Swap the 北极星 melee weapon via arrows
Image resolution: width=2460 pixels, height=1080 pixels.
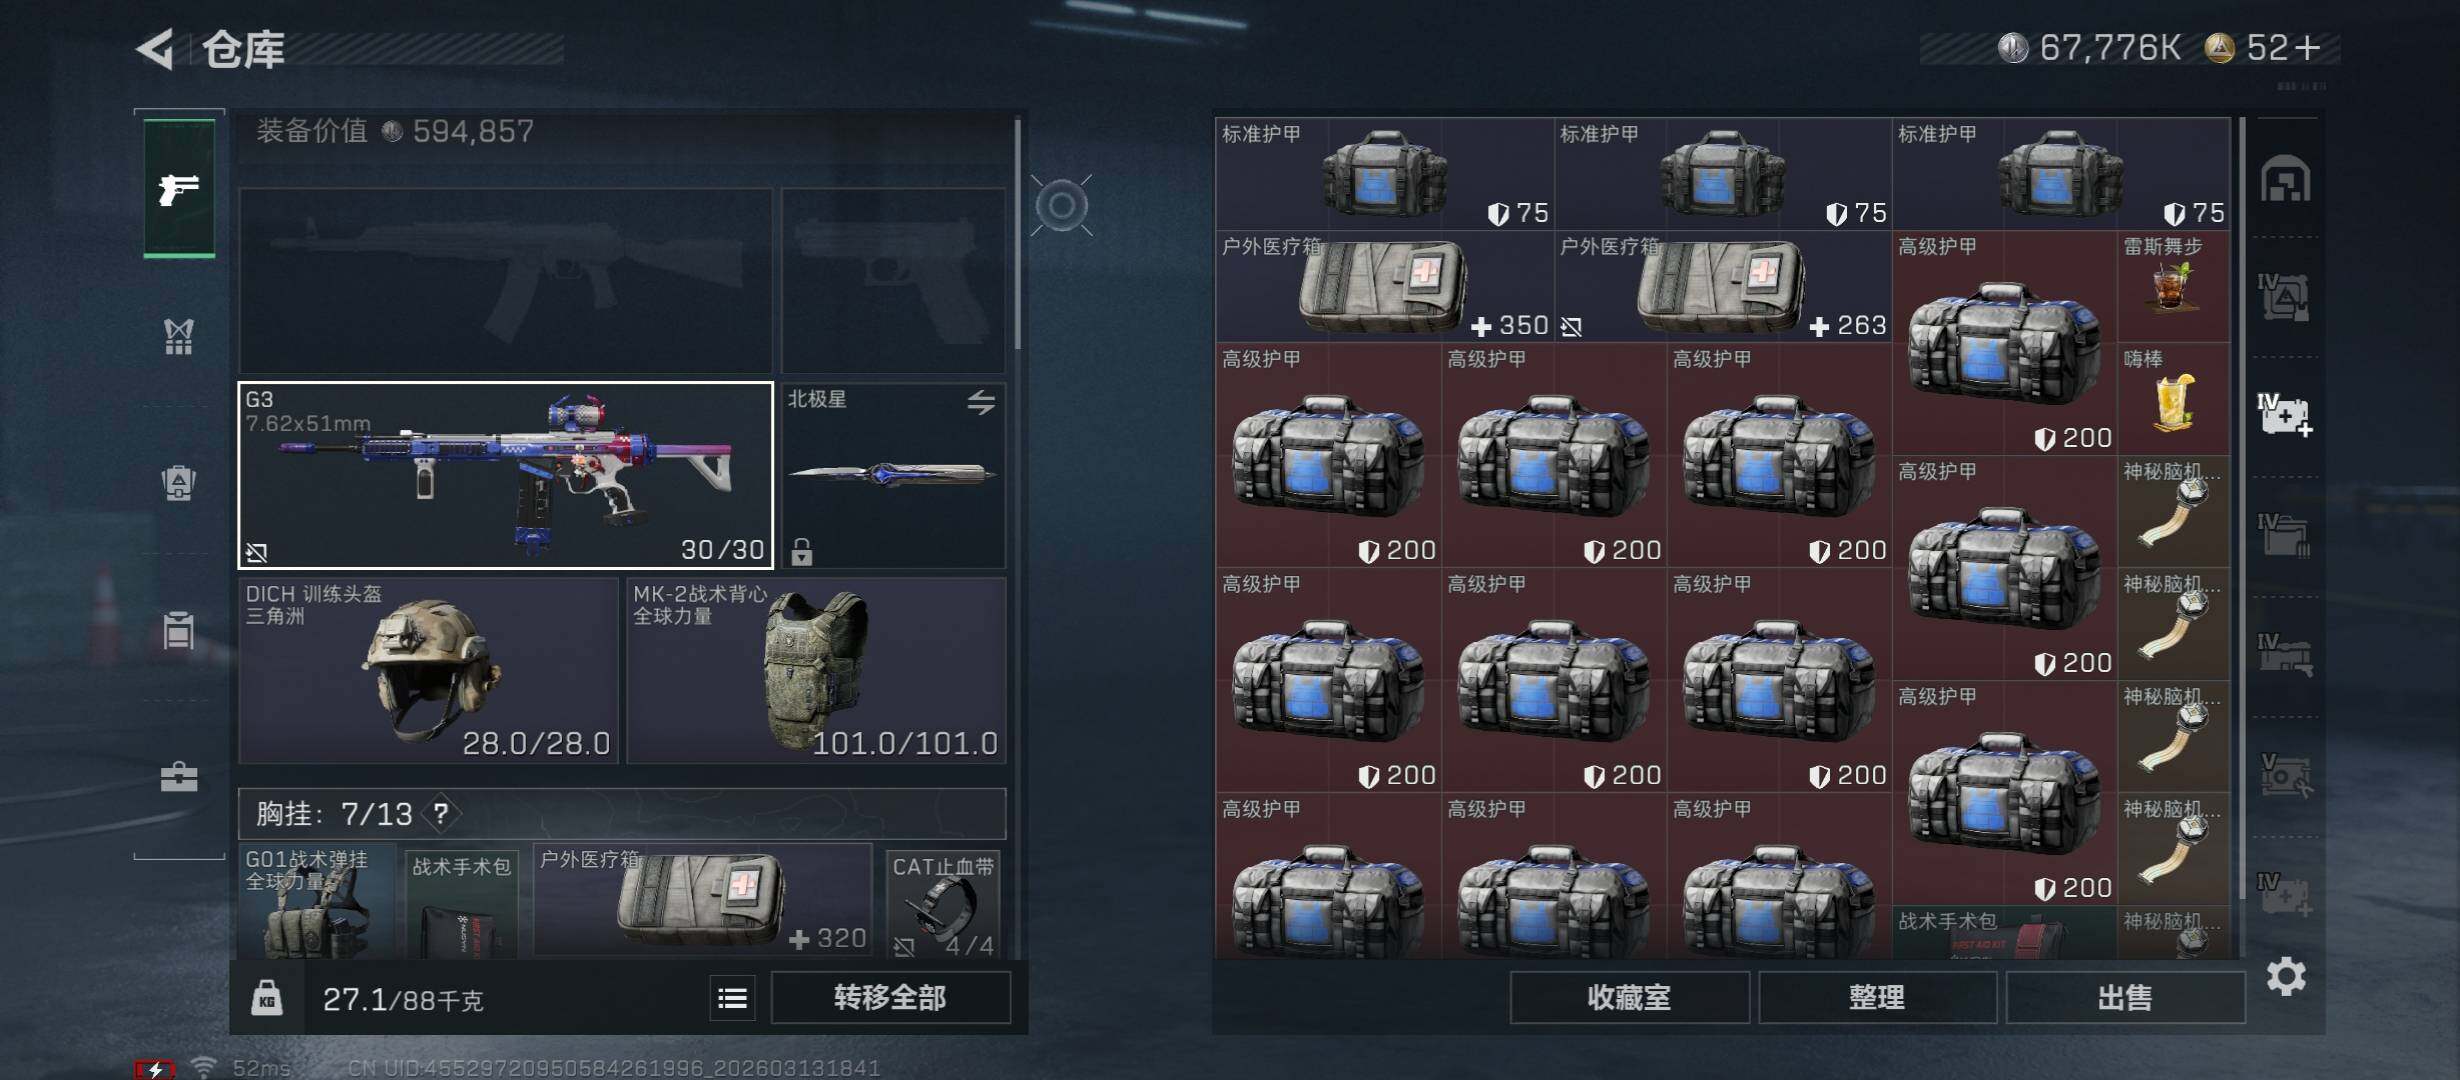point(981,402)
